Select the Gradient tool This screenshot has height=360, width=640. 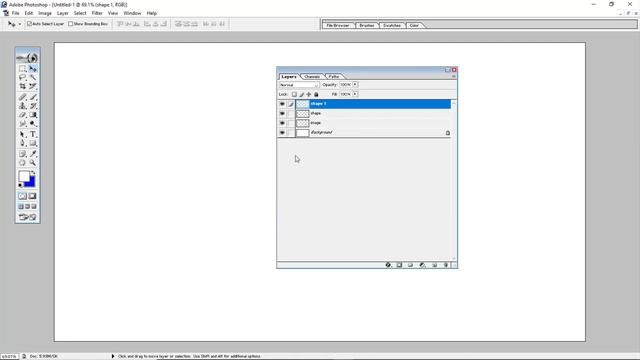[33, 115]
